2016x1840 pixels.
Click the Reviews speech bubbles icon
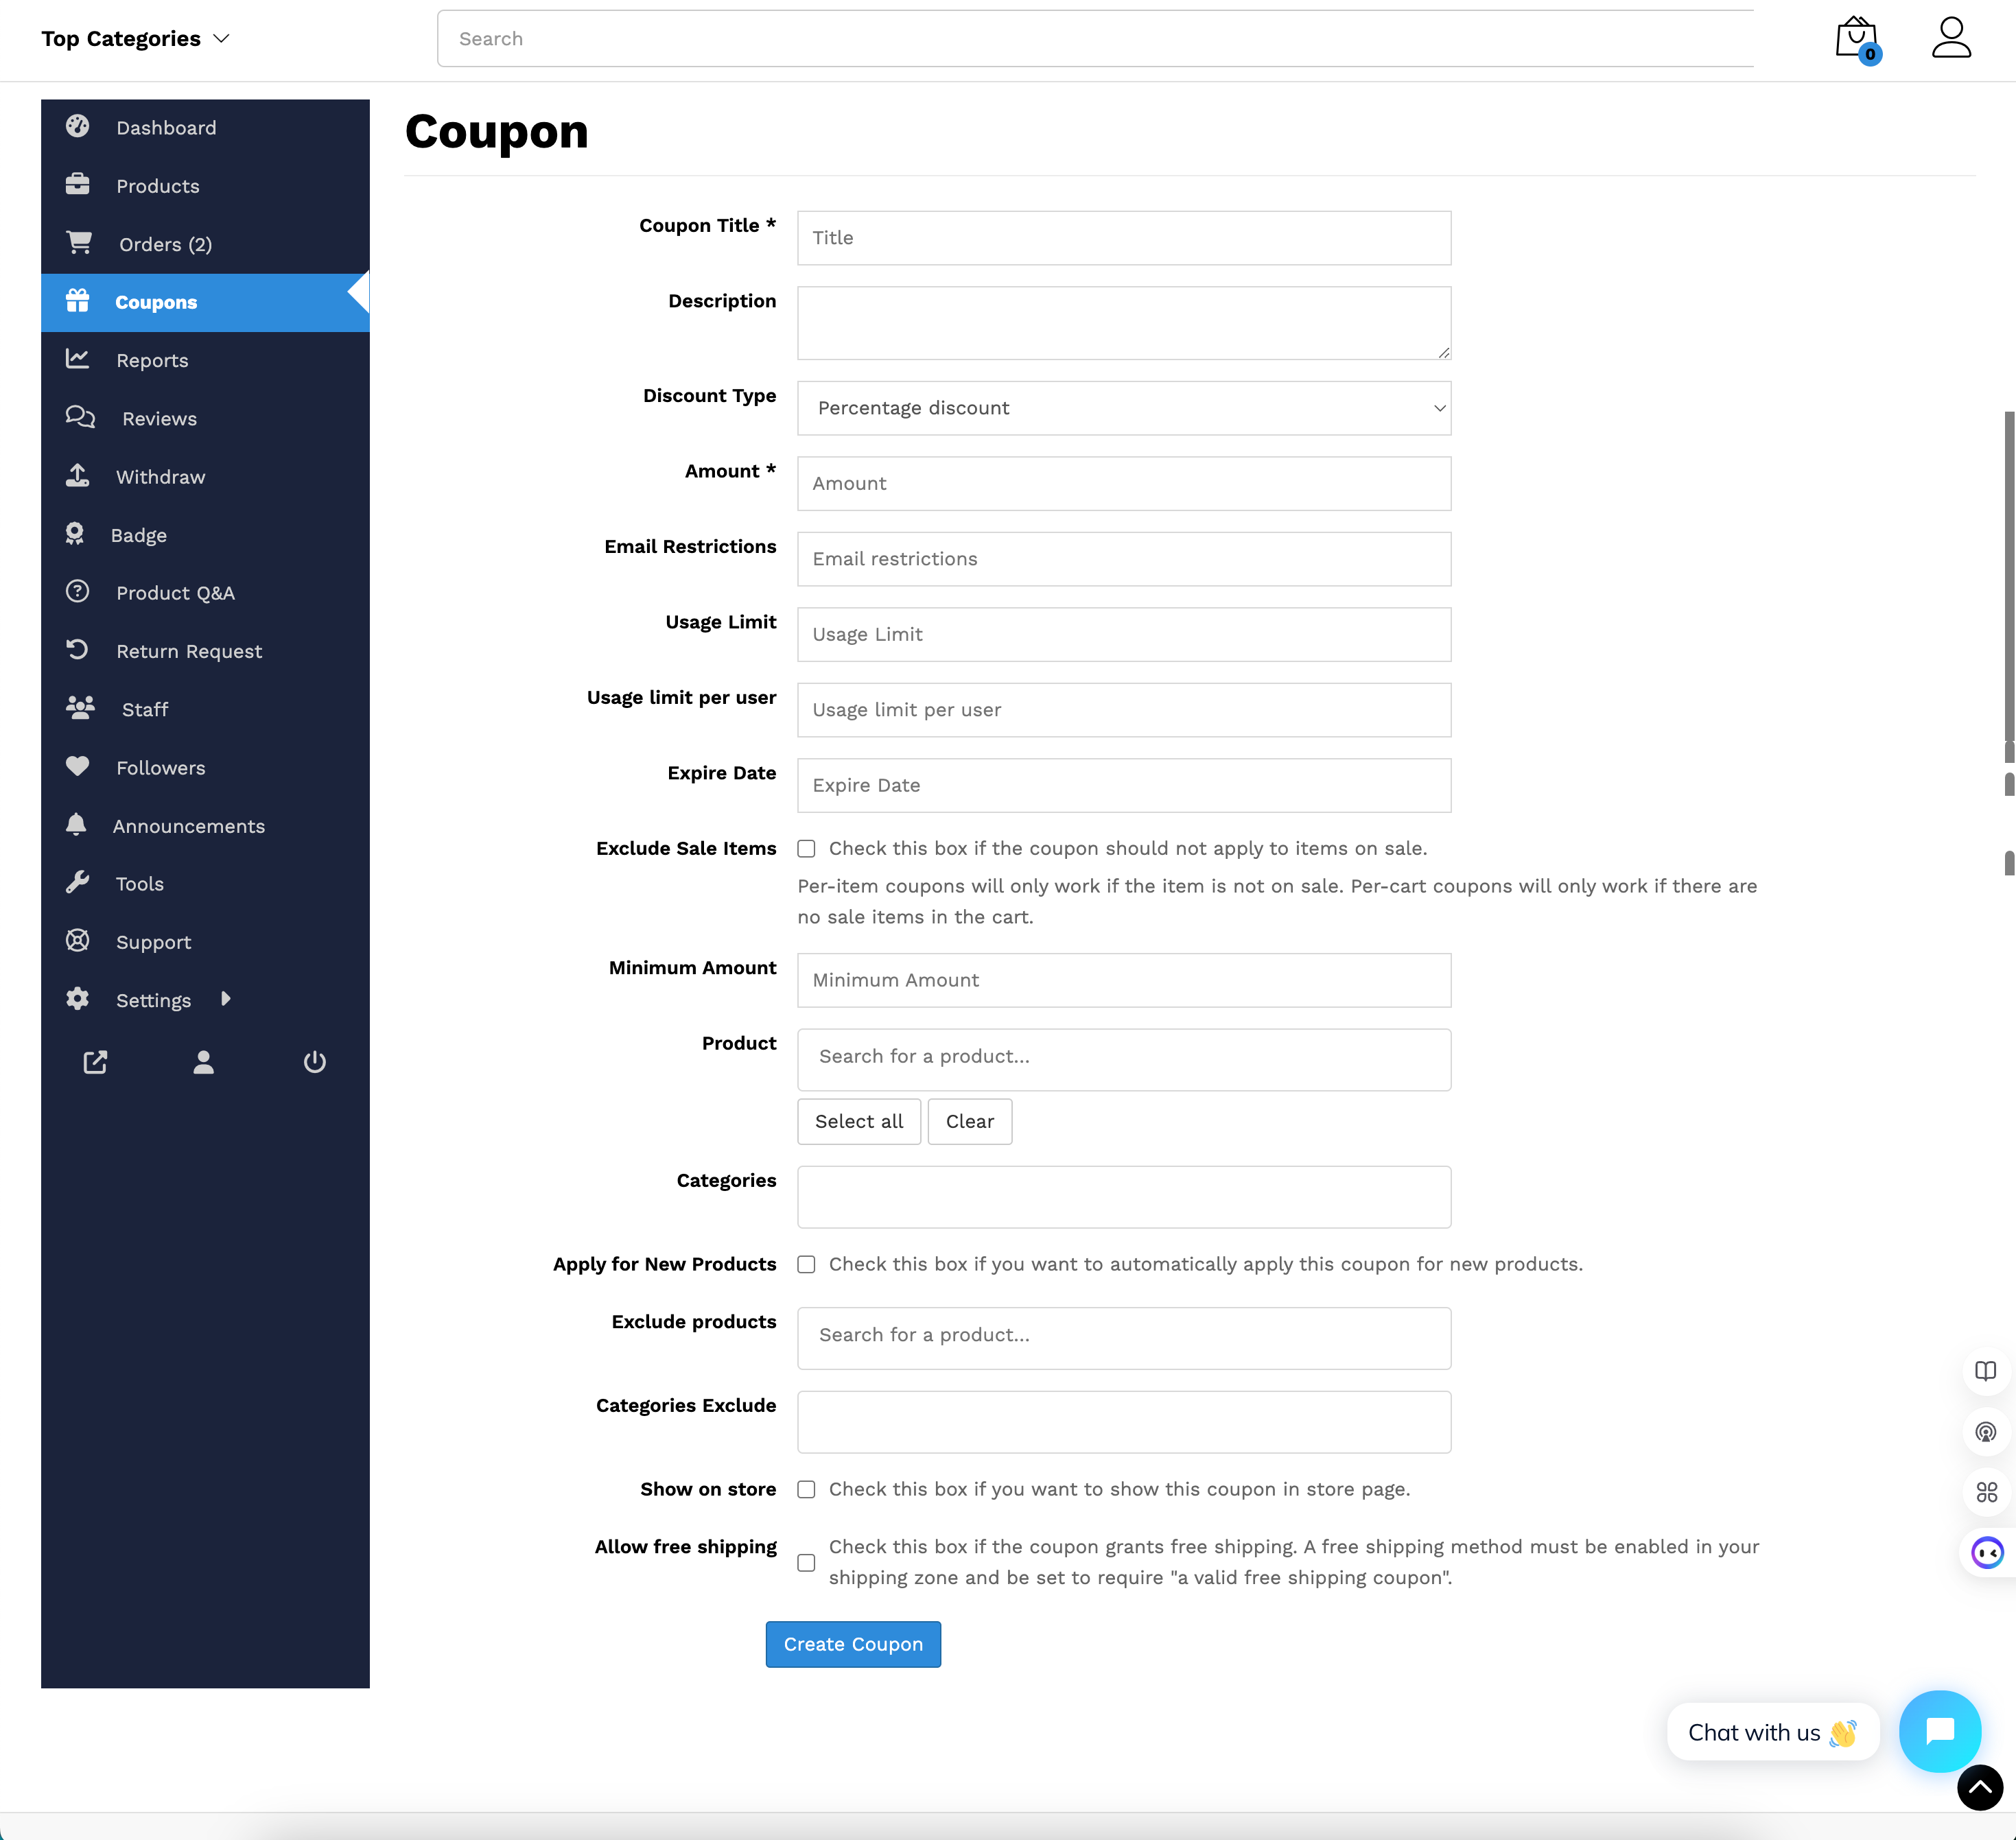(x=80, y=417)
